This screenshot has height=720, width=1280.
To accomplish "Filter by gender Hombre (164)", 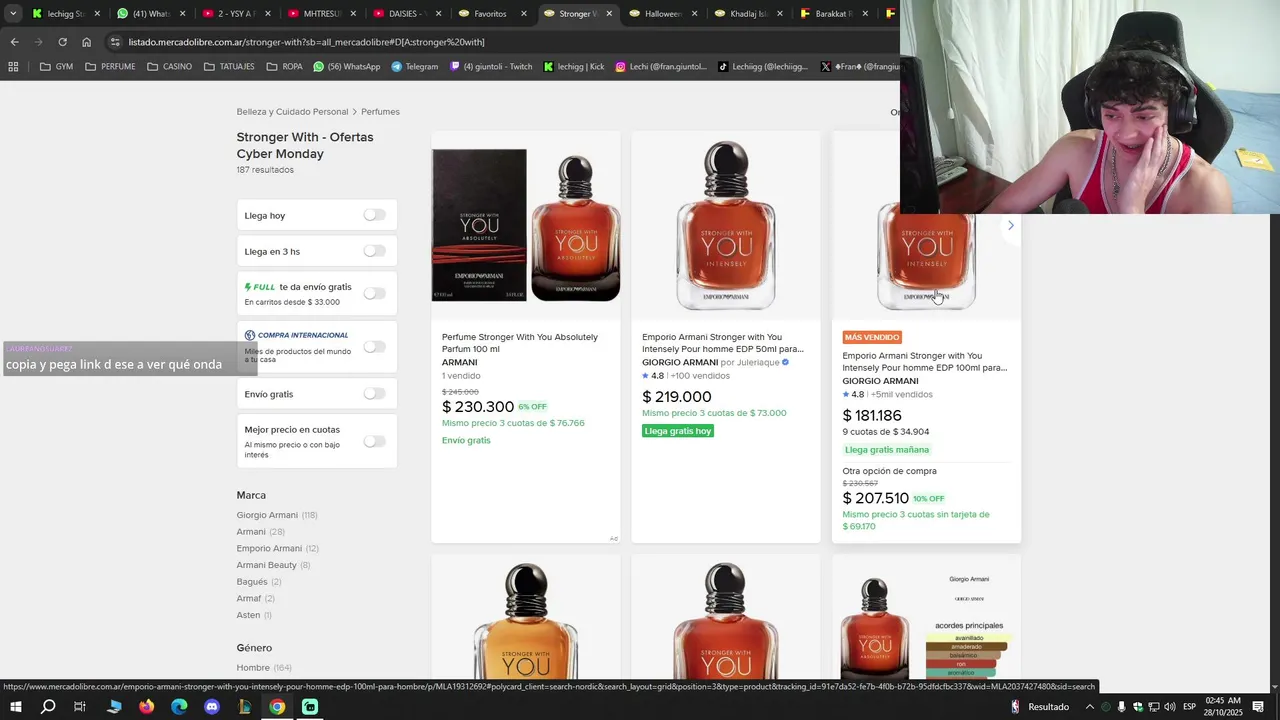I will (264, 667).
